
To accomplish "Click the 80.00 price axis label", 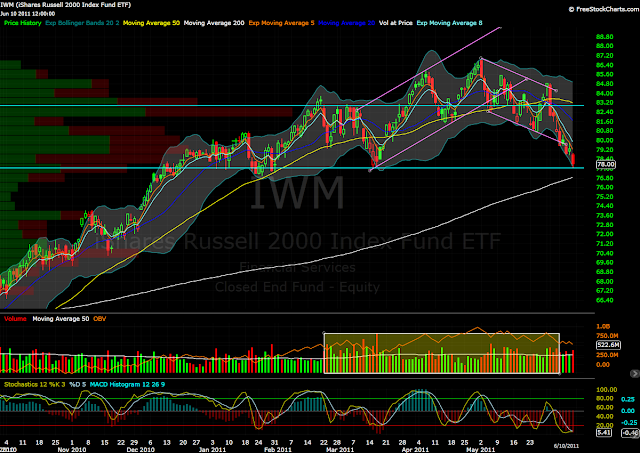I will coord(604,140).
